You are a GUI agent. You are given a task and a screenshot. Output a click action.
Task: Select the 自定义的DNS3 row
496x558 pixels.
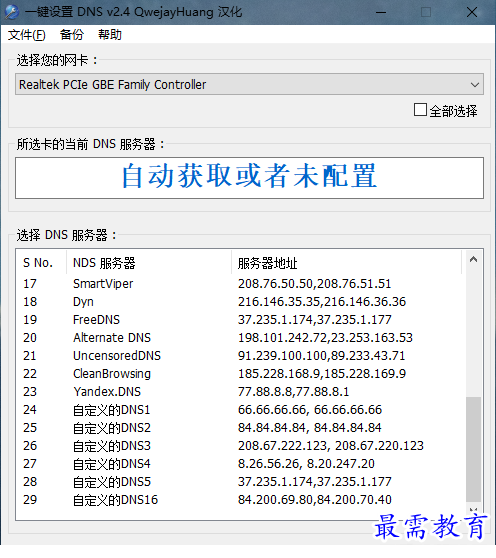coord(241,446)
